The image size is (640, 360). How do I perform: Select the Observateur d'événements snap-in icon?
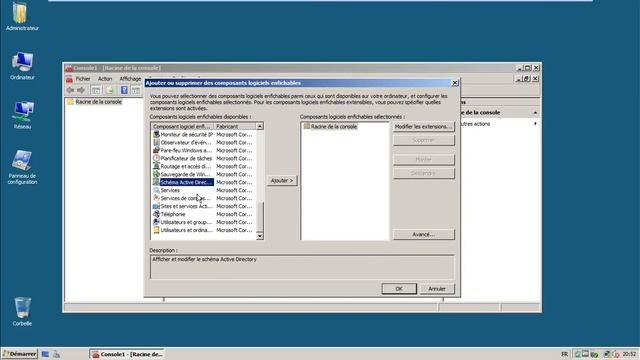(156, 142)
